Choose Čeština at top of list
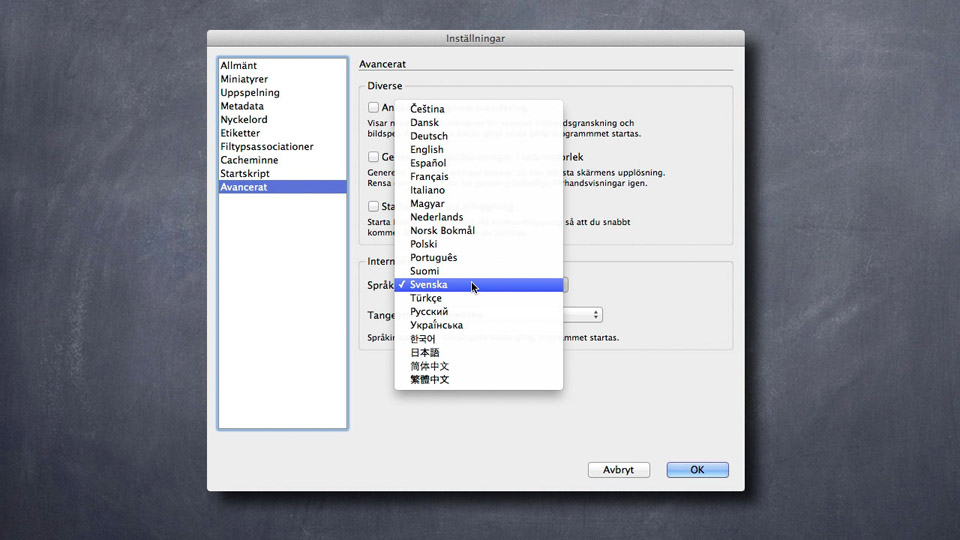 click(x=428, y=109)
